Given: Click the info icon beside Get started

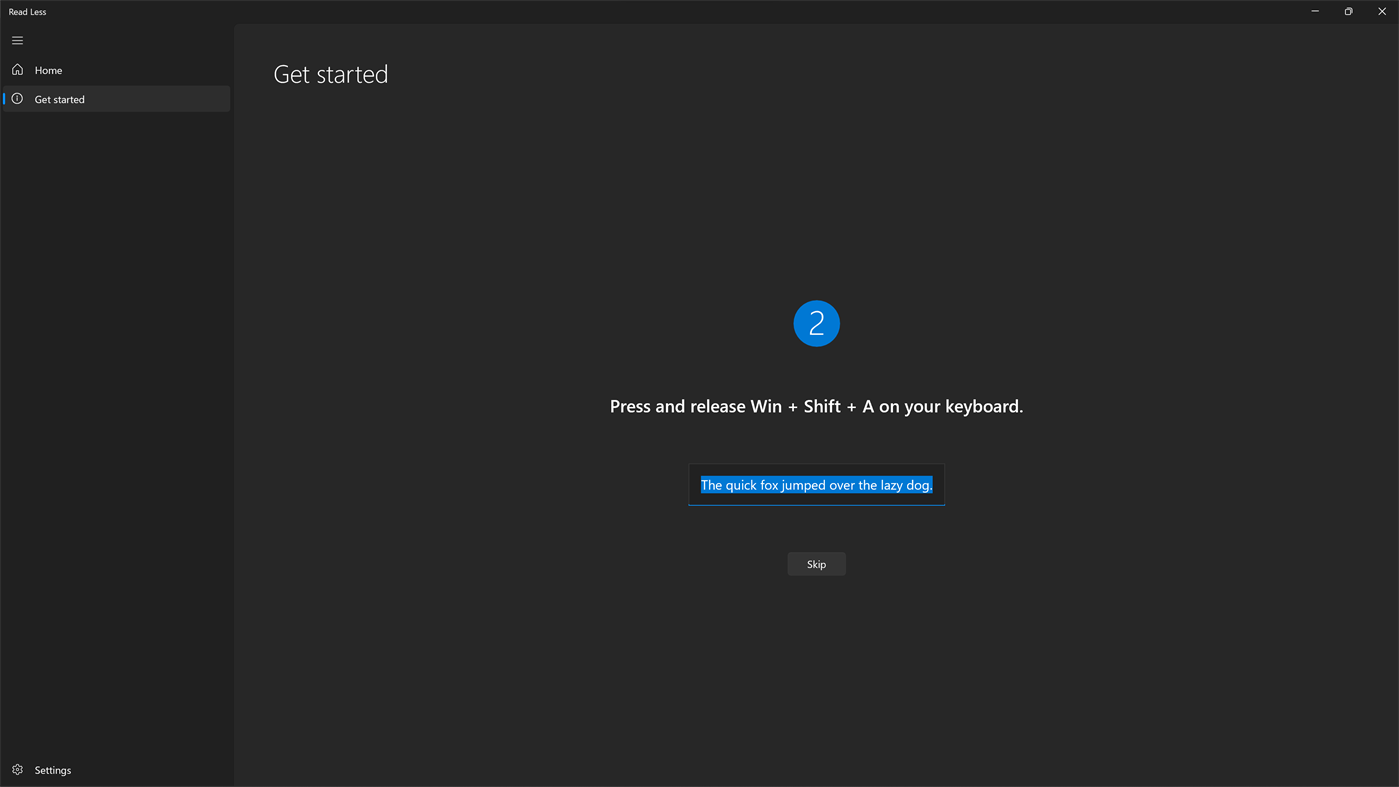Looking at the screenshot, I should pos(15,98).
